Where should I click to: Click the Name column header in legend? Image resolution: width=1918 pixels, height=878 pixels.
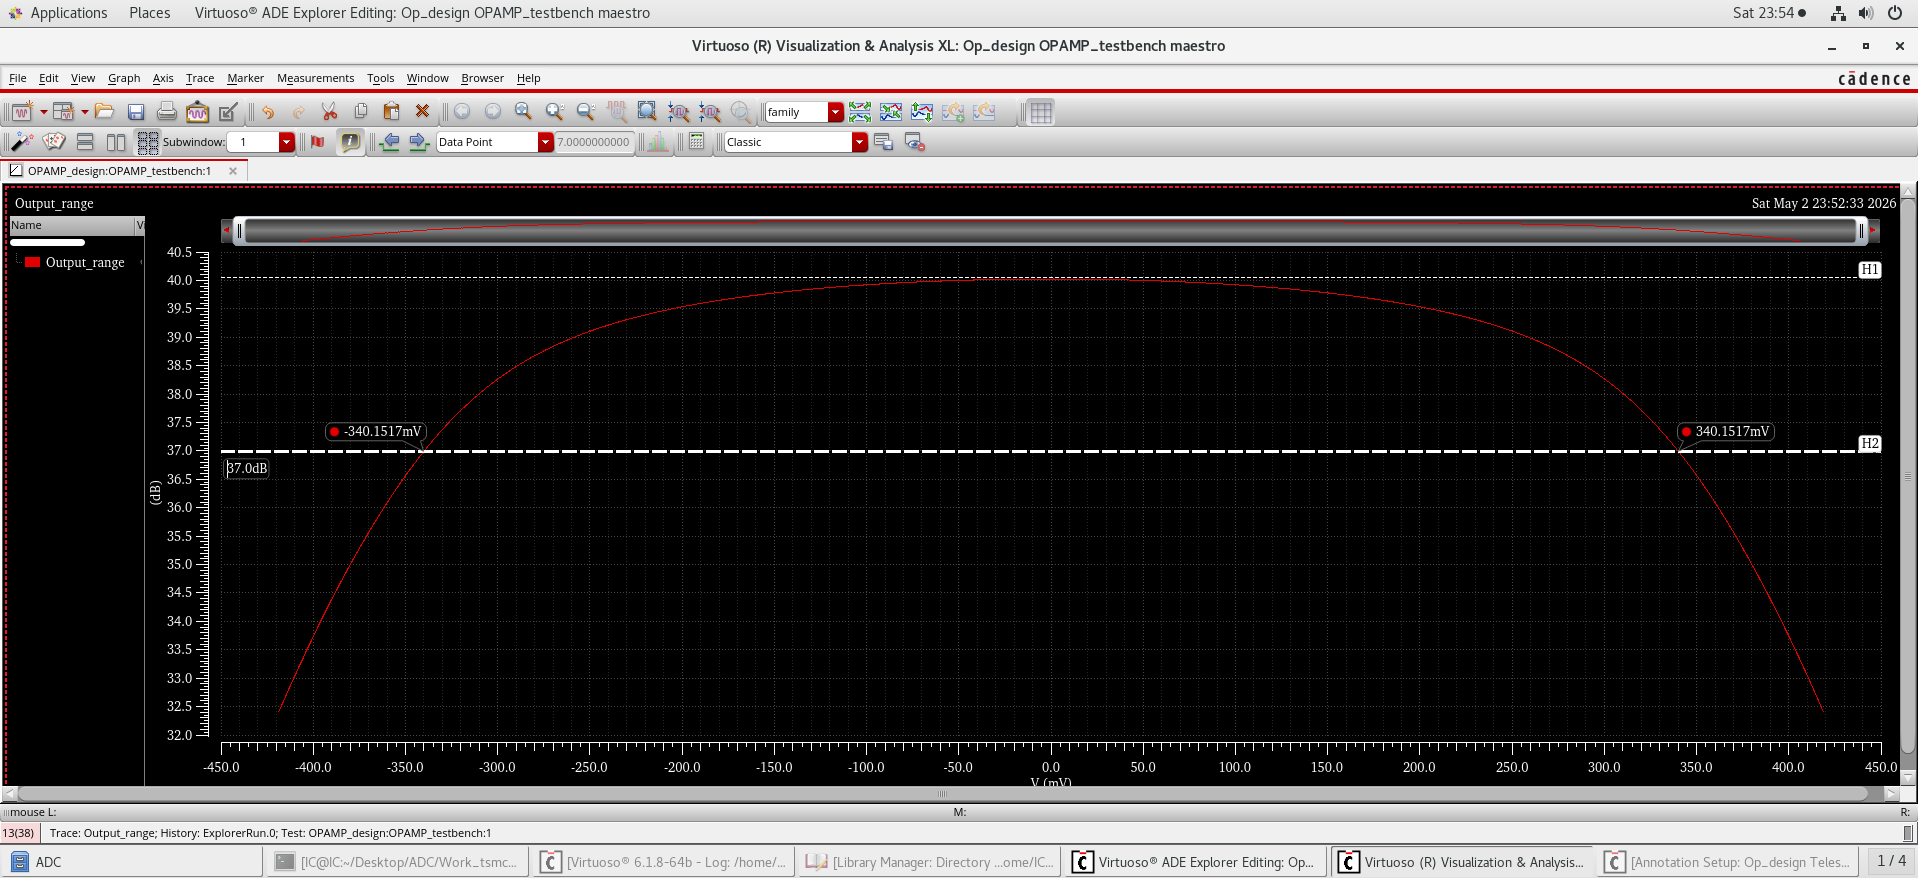72,226
